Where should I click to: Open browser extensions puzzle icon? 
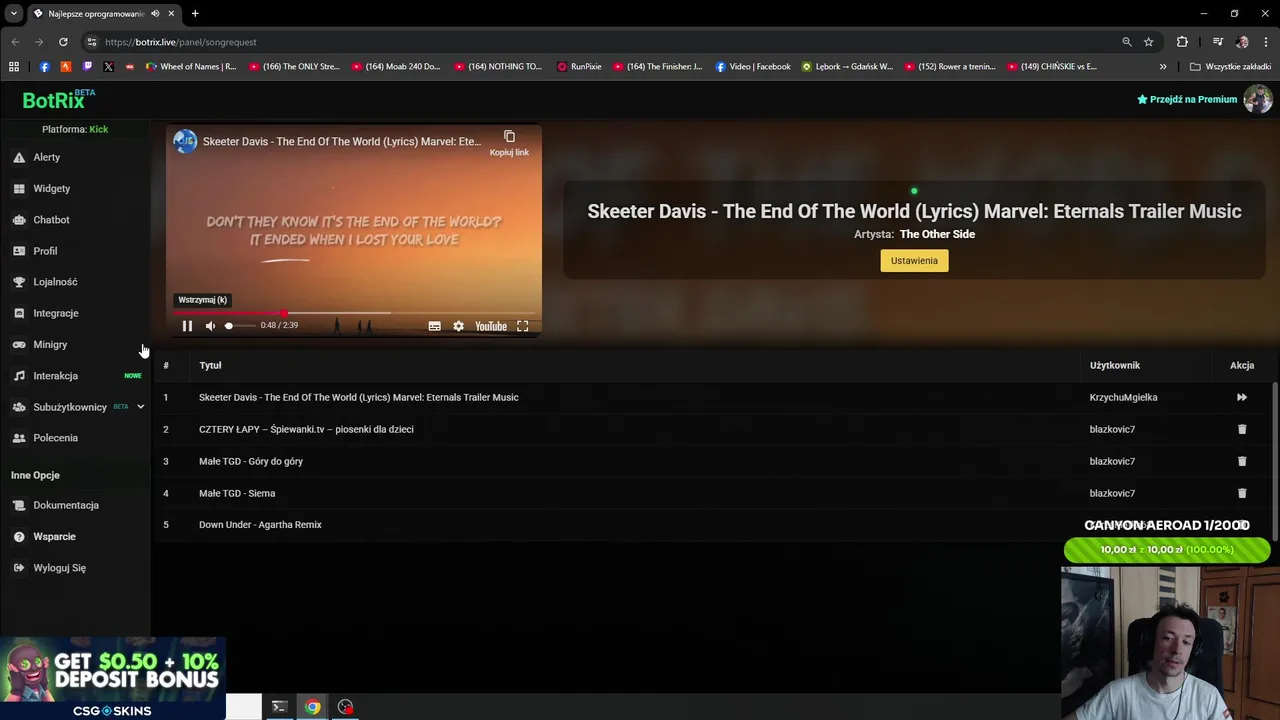click(1182, 42)
